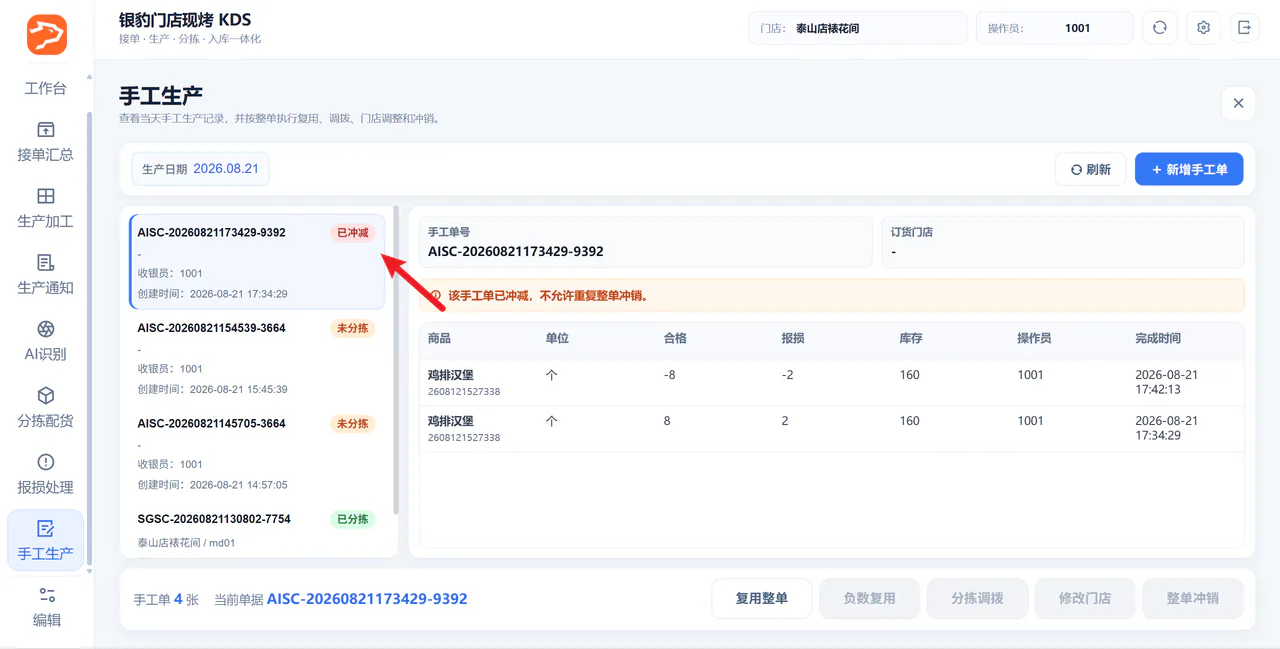Select order SGSC-20260821130802-7754 in the list
Screen dimensions: 1280x649
coord(257,530)
